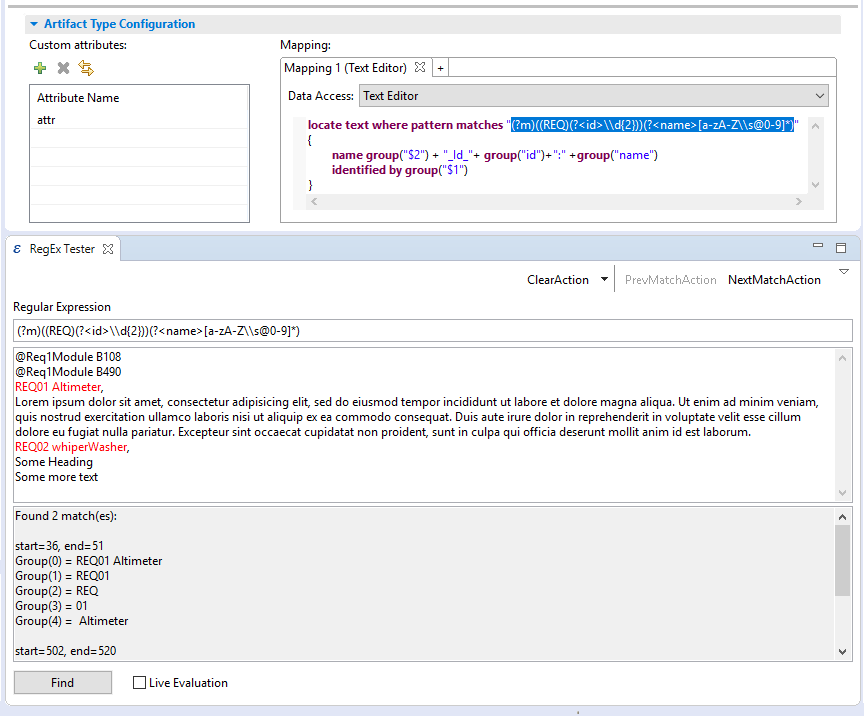
Task: Close the Mapping 1 tab
Action: 420,68
